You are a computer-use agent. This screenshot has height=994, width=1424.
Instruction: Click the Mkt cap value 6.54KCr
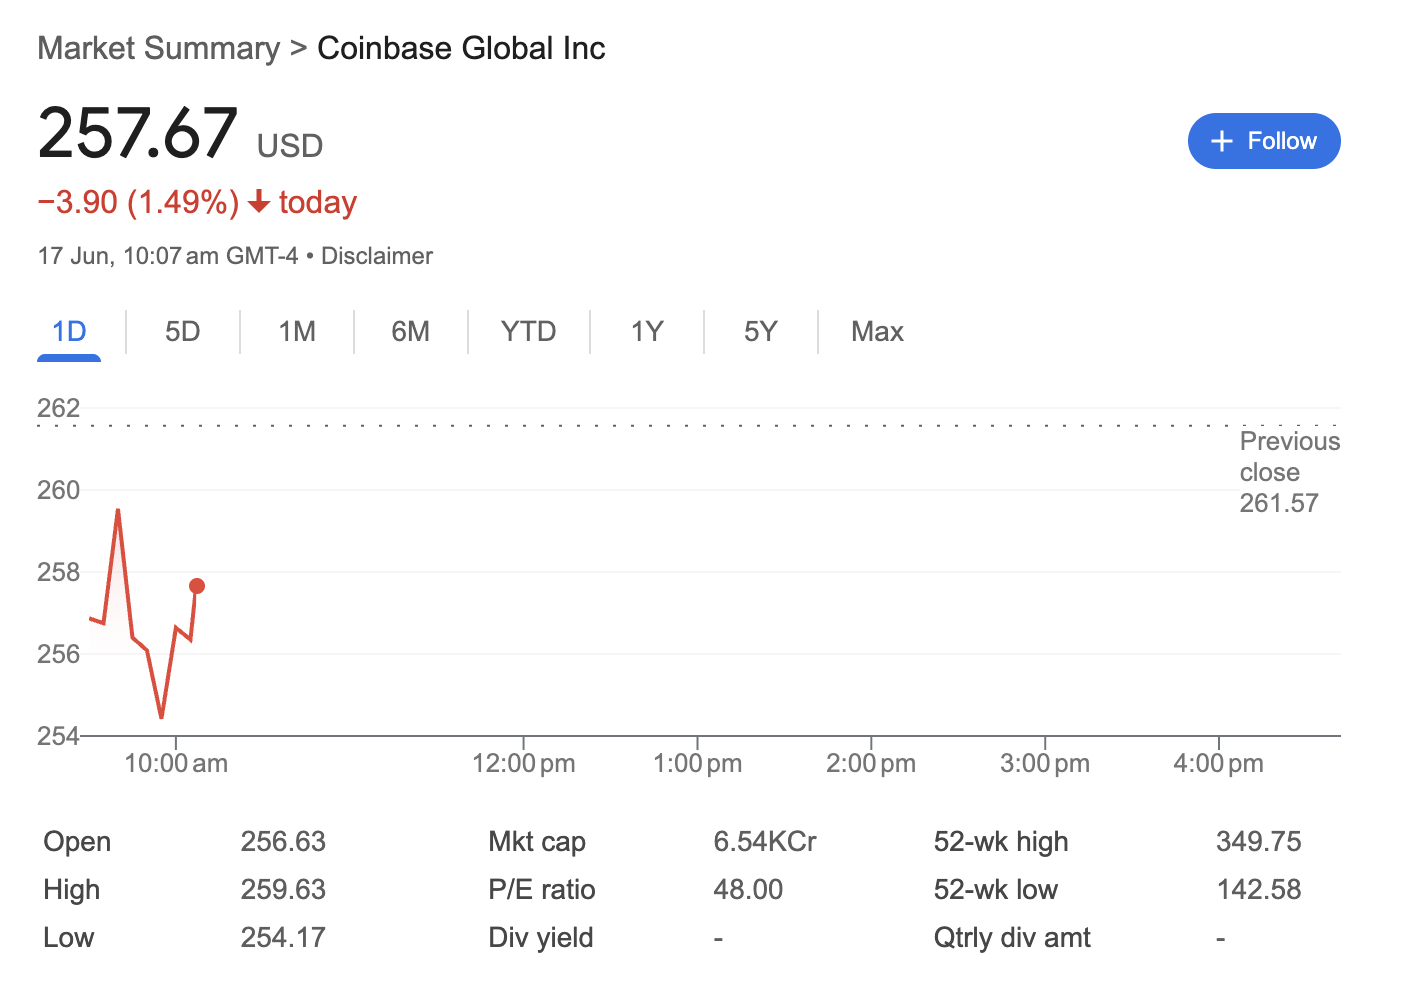pos(765,842)
